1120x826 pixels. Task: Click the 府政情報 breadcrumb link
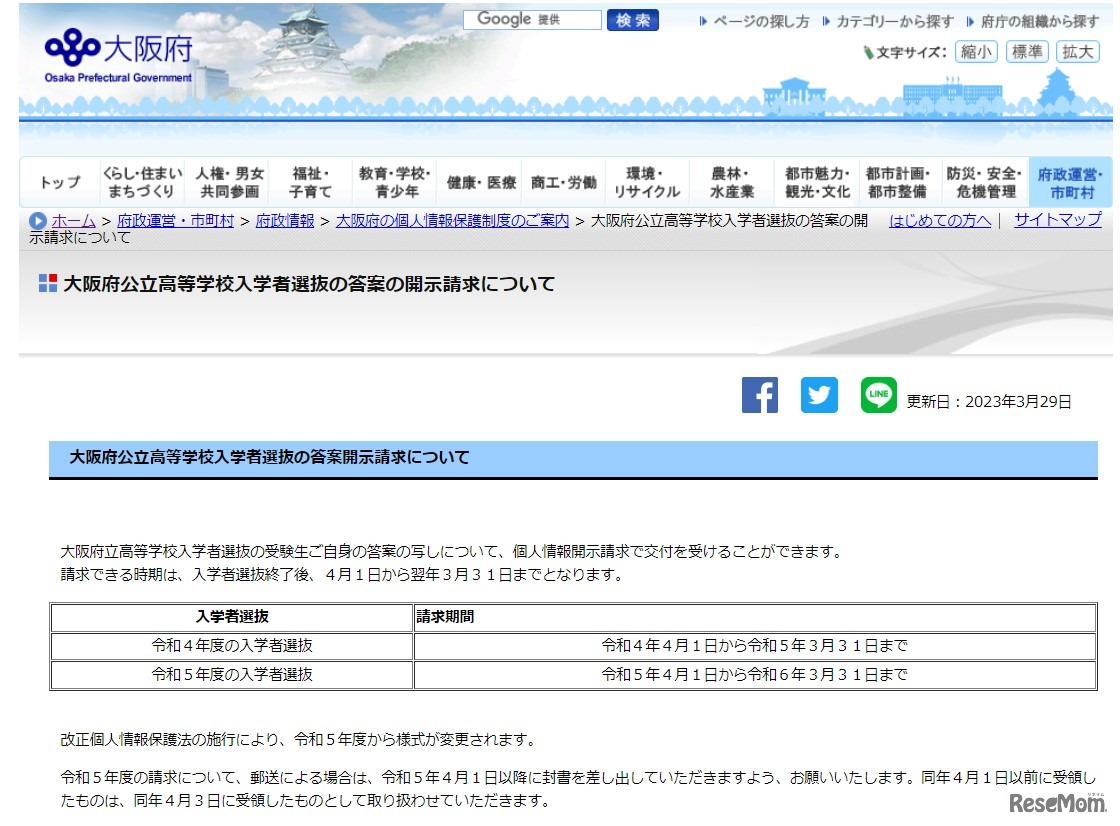pos(285,221)
